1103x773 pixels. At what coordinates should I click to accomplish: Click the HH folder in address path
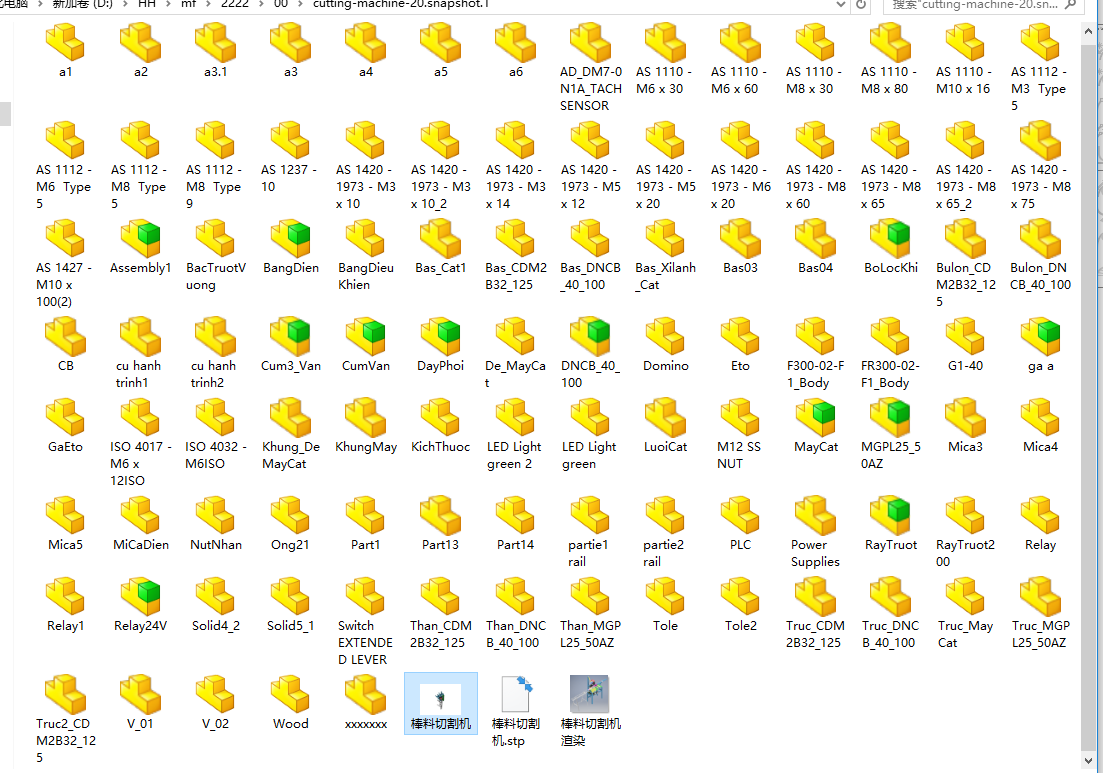tap(146, 4)
